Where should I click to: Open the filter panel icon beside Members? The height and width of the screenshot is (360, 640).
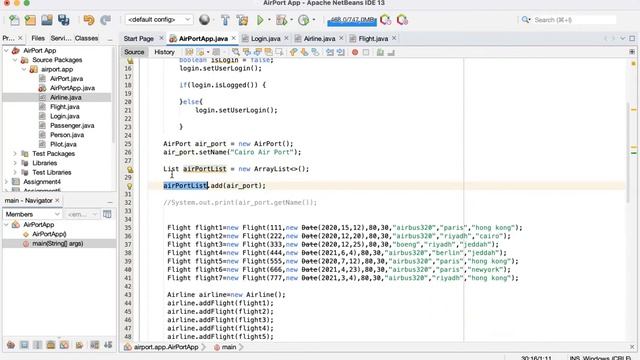coord(107,214)
